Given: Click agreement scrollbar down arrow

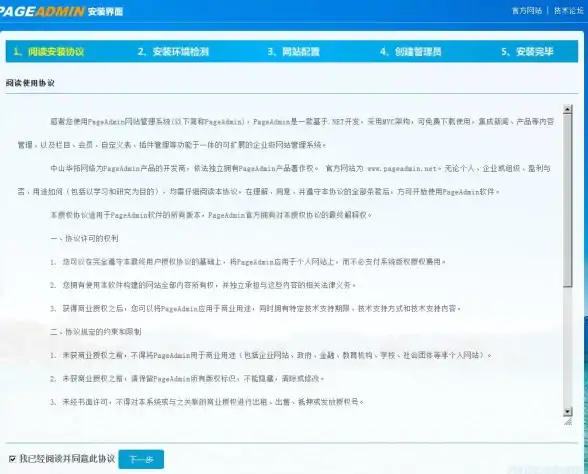Looking at the screenshot, I should click(x=567, y=411).
